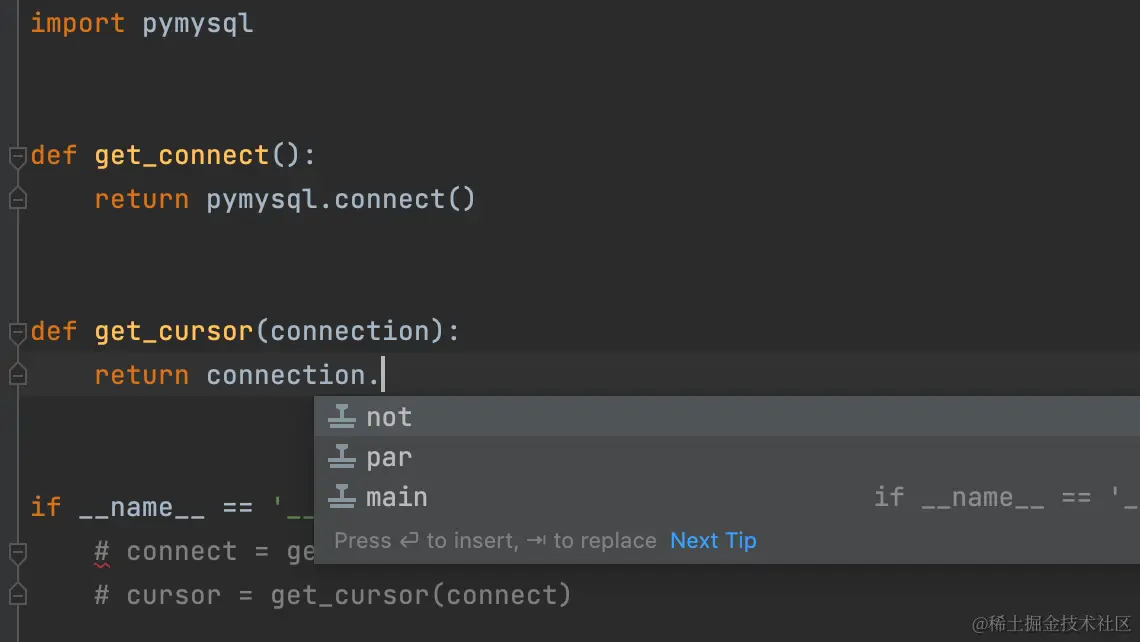Place caret on "pymysql" in import statement
Image resolution: width=1140 pixels, height=642 pixels.
coord(198,24)
